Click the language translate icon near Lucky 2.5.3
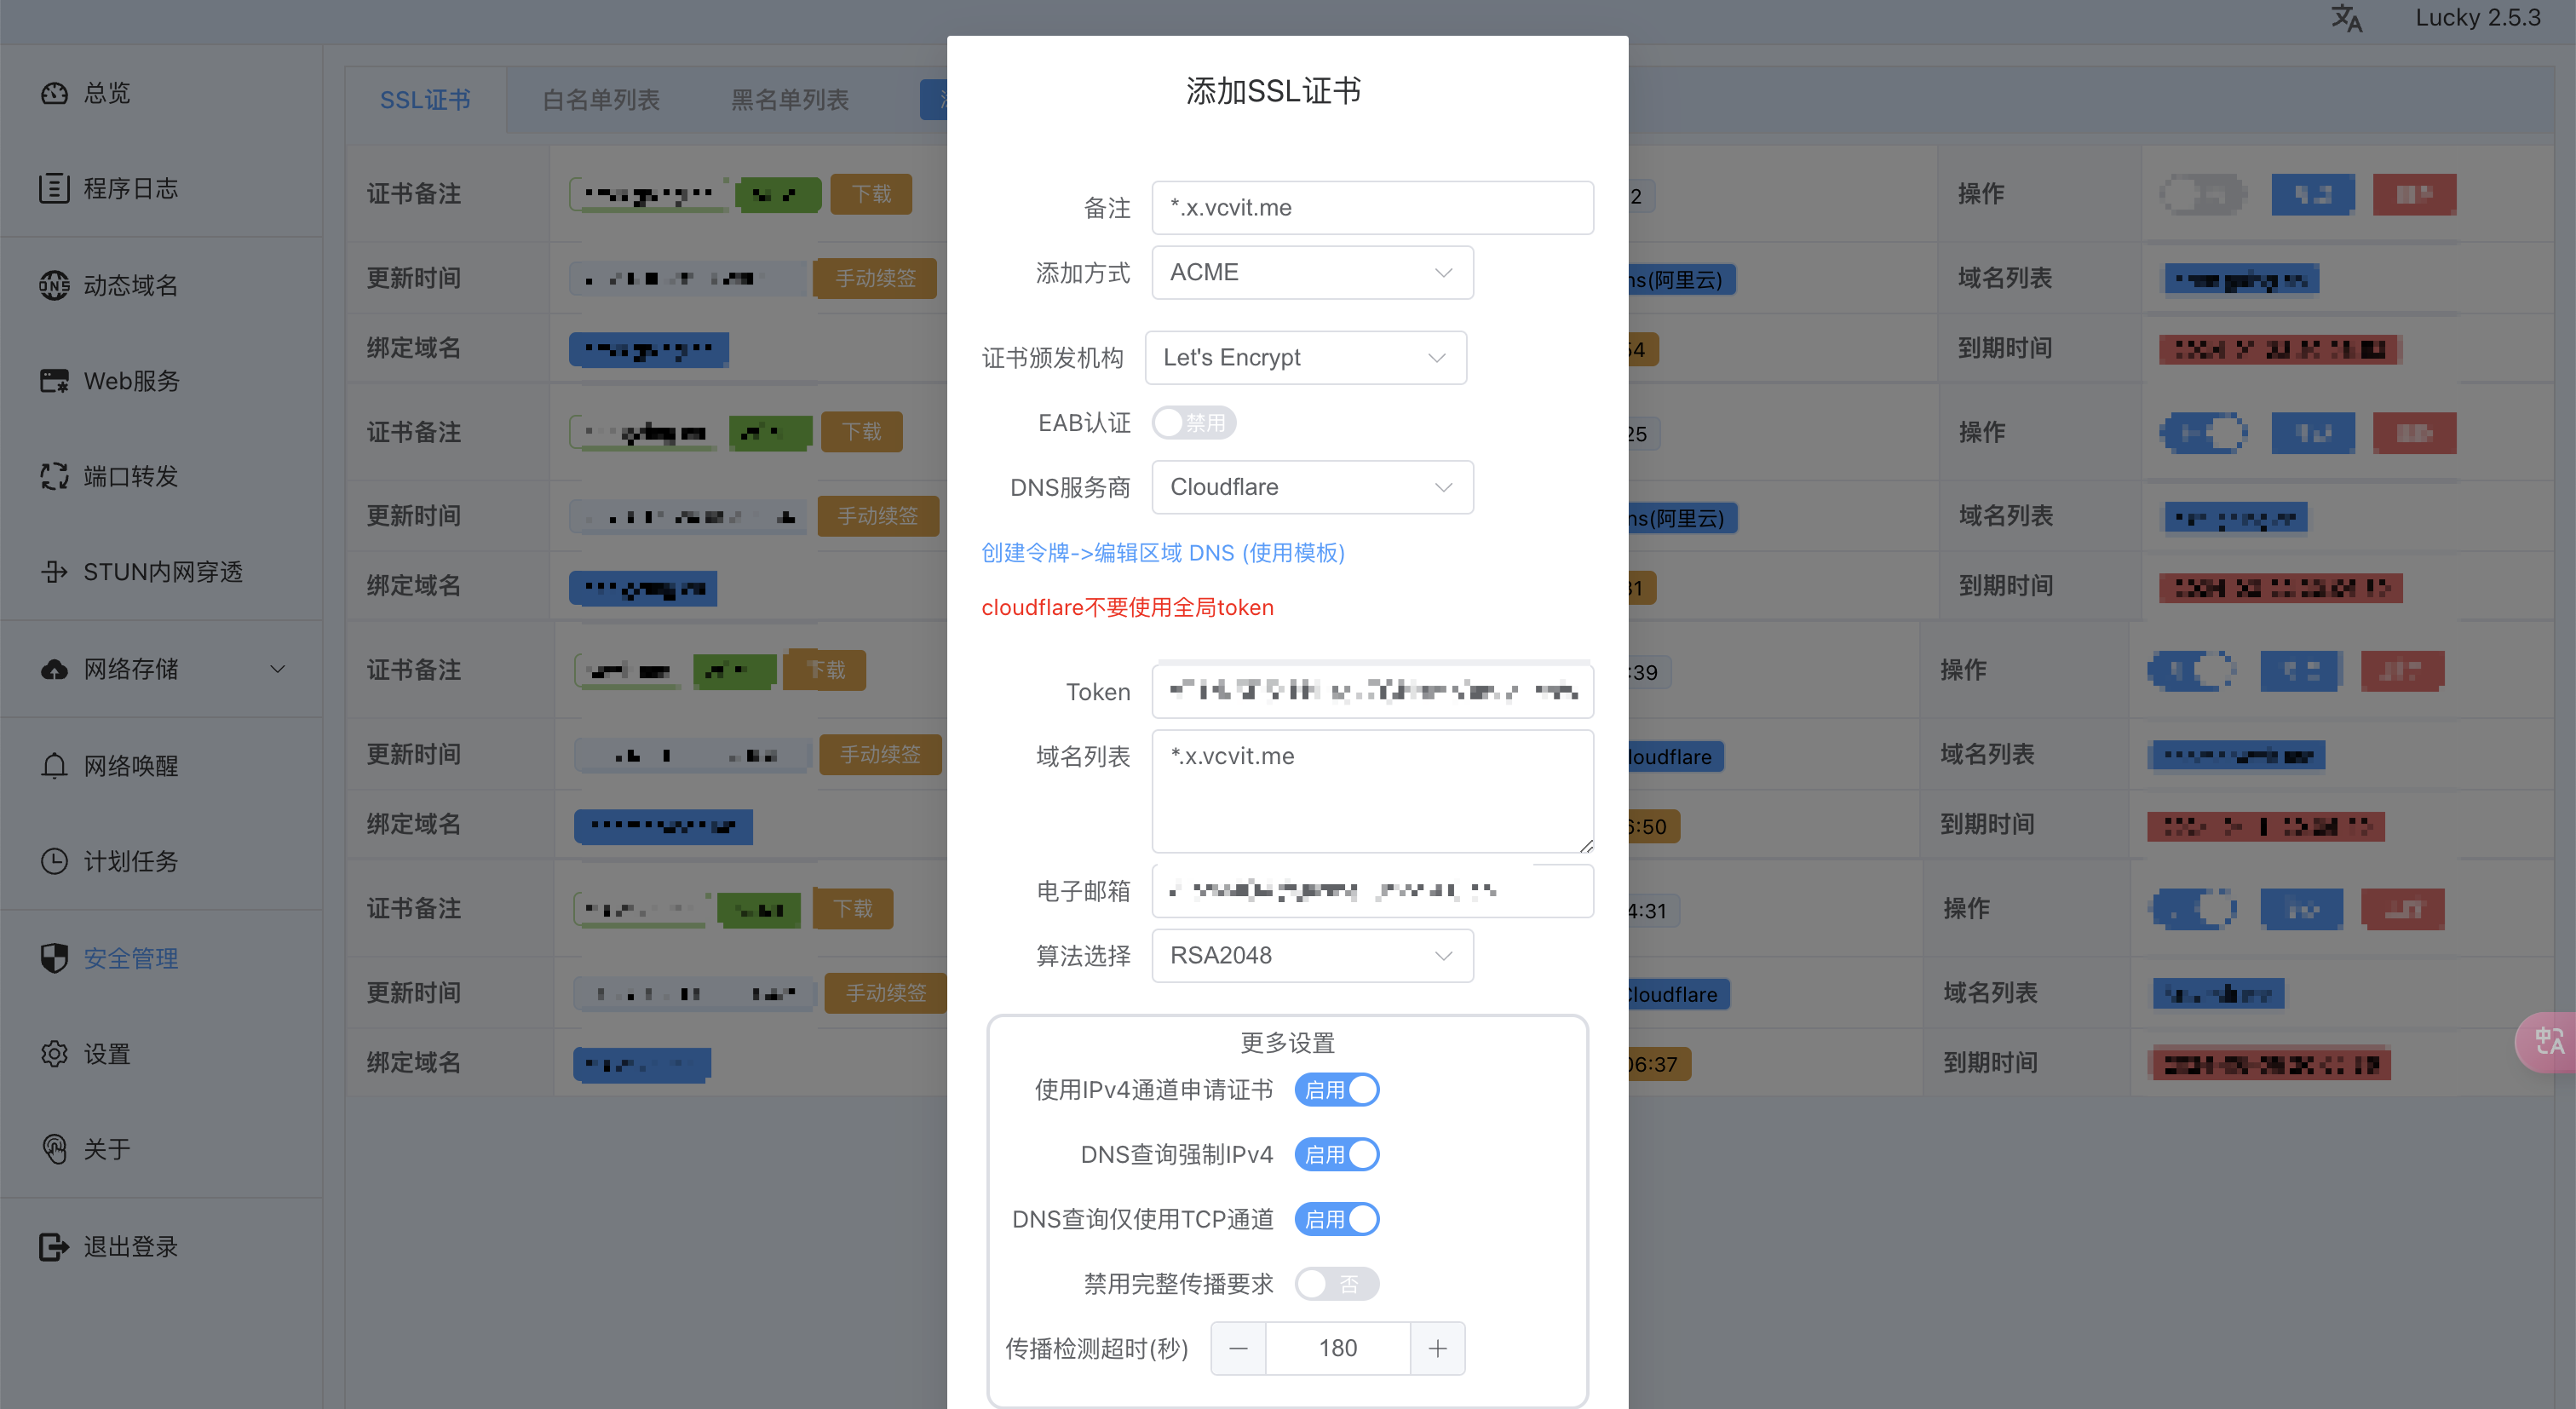 (2347, 18)
